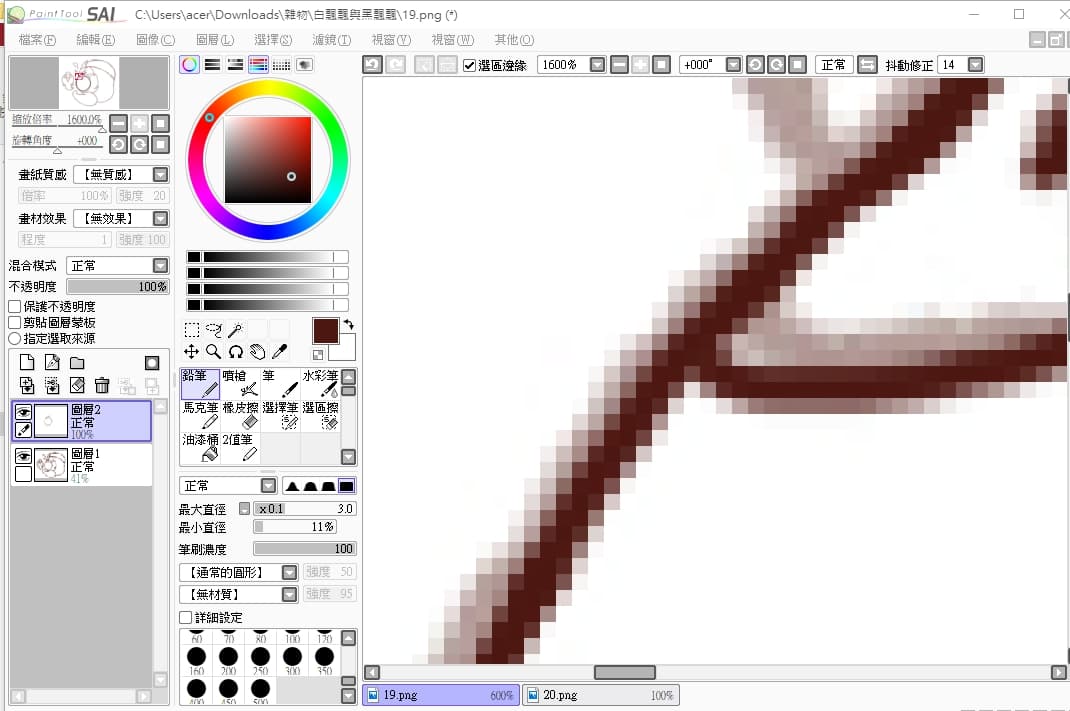Pick the zoom magnifier tool
This screenshot has height=711, width=1070.
tap(214, 352)
